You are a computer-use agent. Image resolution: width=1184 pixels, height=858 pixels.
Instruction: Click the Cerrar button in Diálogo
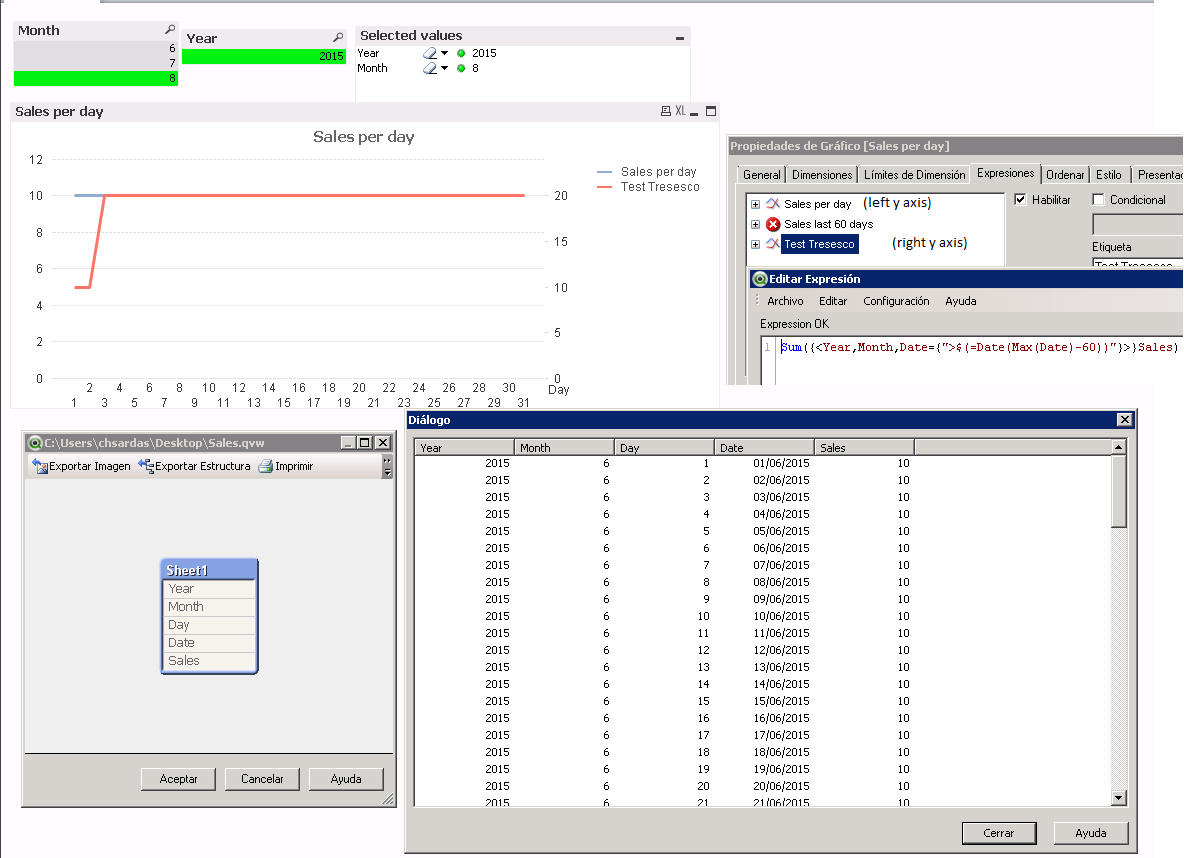tap(997, 833)
